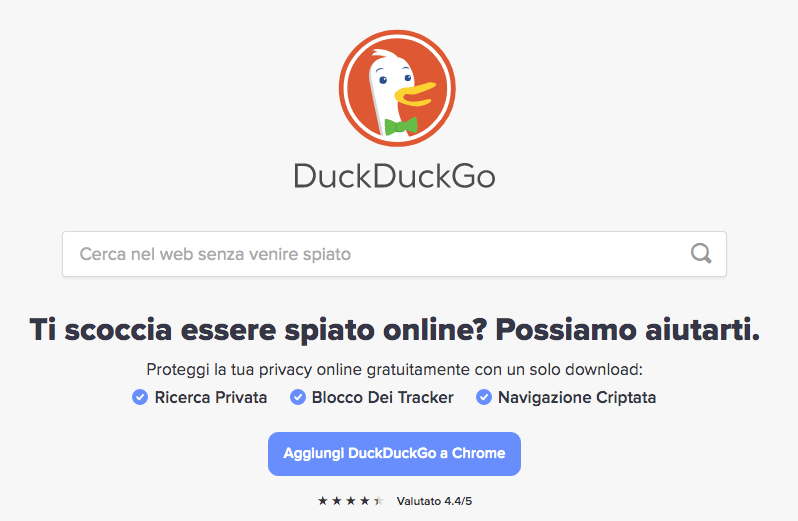Click the DuckDuckGo wordmark text
The width and height of the screenshot is (798, 521).
pyautogui.click(x=394, y=176)
